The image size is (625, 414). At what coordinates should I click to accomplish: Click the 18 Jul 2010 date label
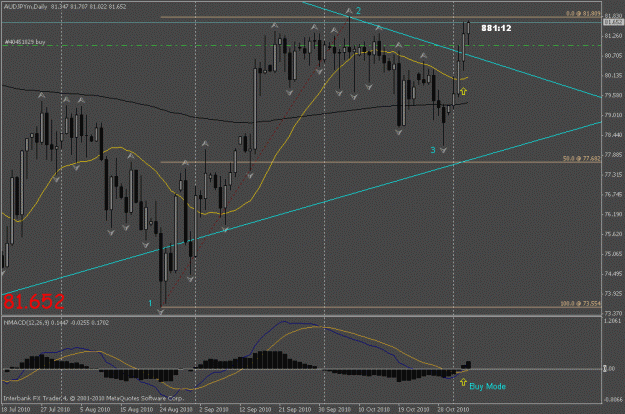click(x=16, y=409)
